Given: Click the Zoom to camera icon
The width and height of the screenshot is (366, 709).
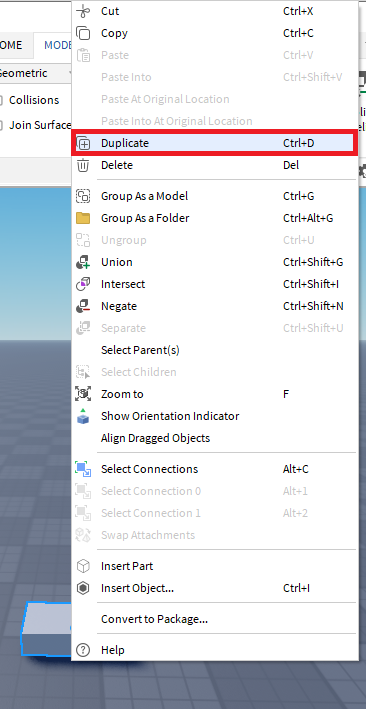Looking at the screenshot, I should [83, 394].
